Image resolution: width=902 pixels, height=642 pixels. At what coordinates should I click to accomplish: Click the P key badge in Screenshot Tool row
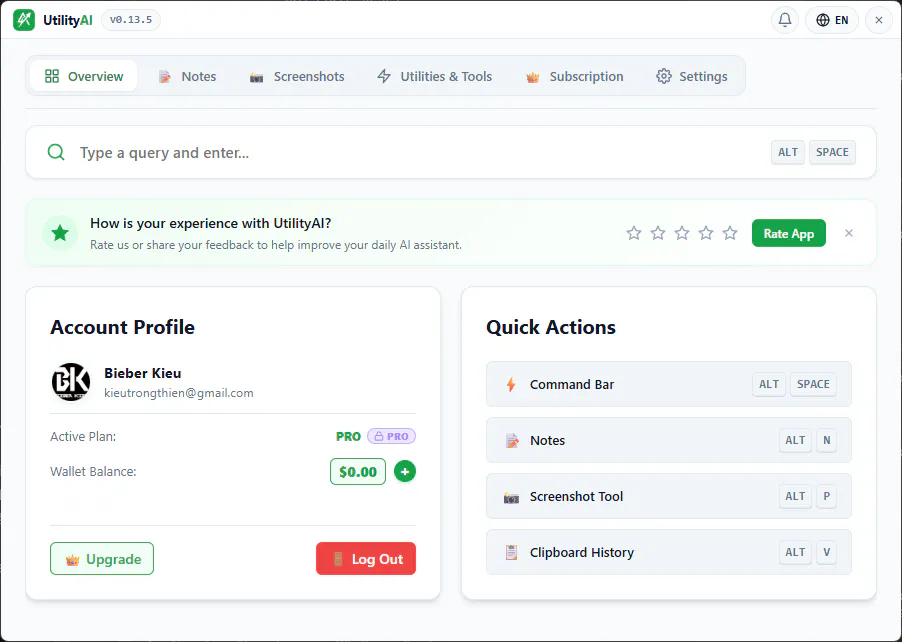tap(827, 496)
